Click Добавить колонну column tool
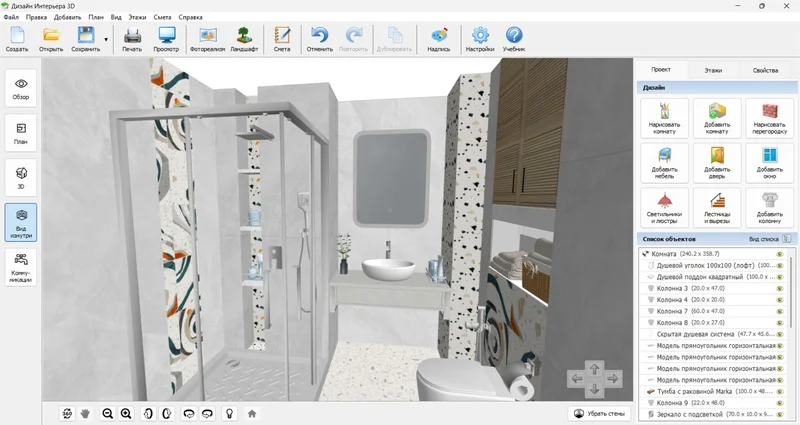 tap(769, 208)
